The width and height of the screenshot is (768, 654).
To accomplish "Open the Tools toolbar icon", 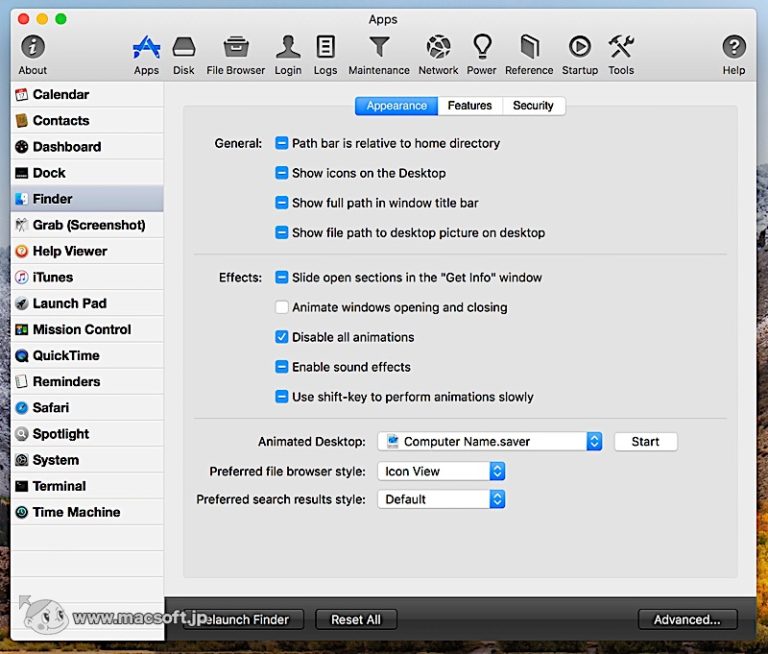I will [x=621, y=54].
